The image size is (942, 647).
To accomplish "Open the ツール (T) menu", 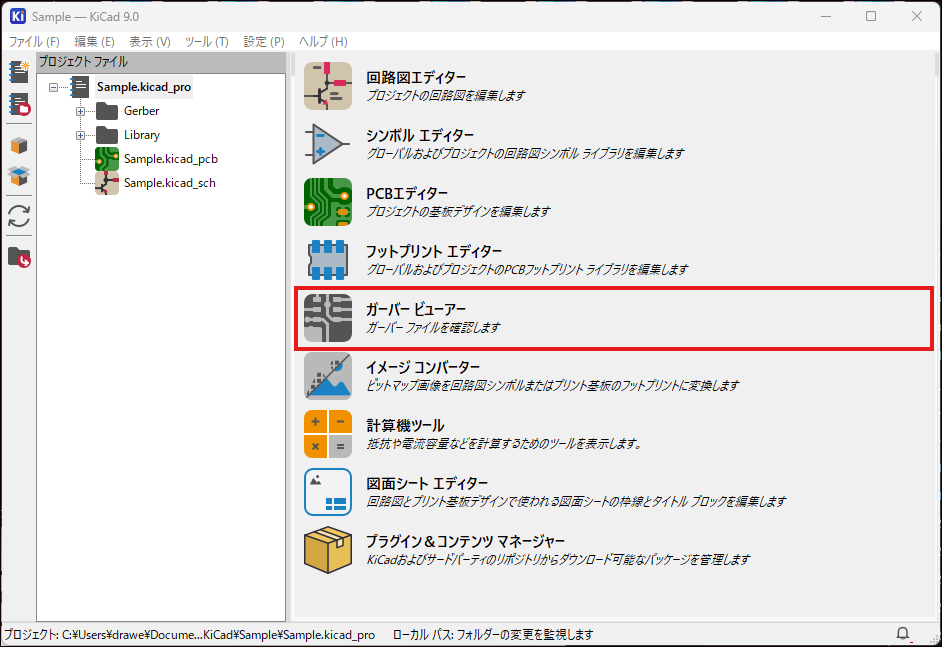I will point(207,42).
